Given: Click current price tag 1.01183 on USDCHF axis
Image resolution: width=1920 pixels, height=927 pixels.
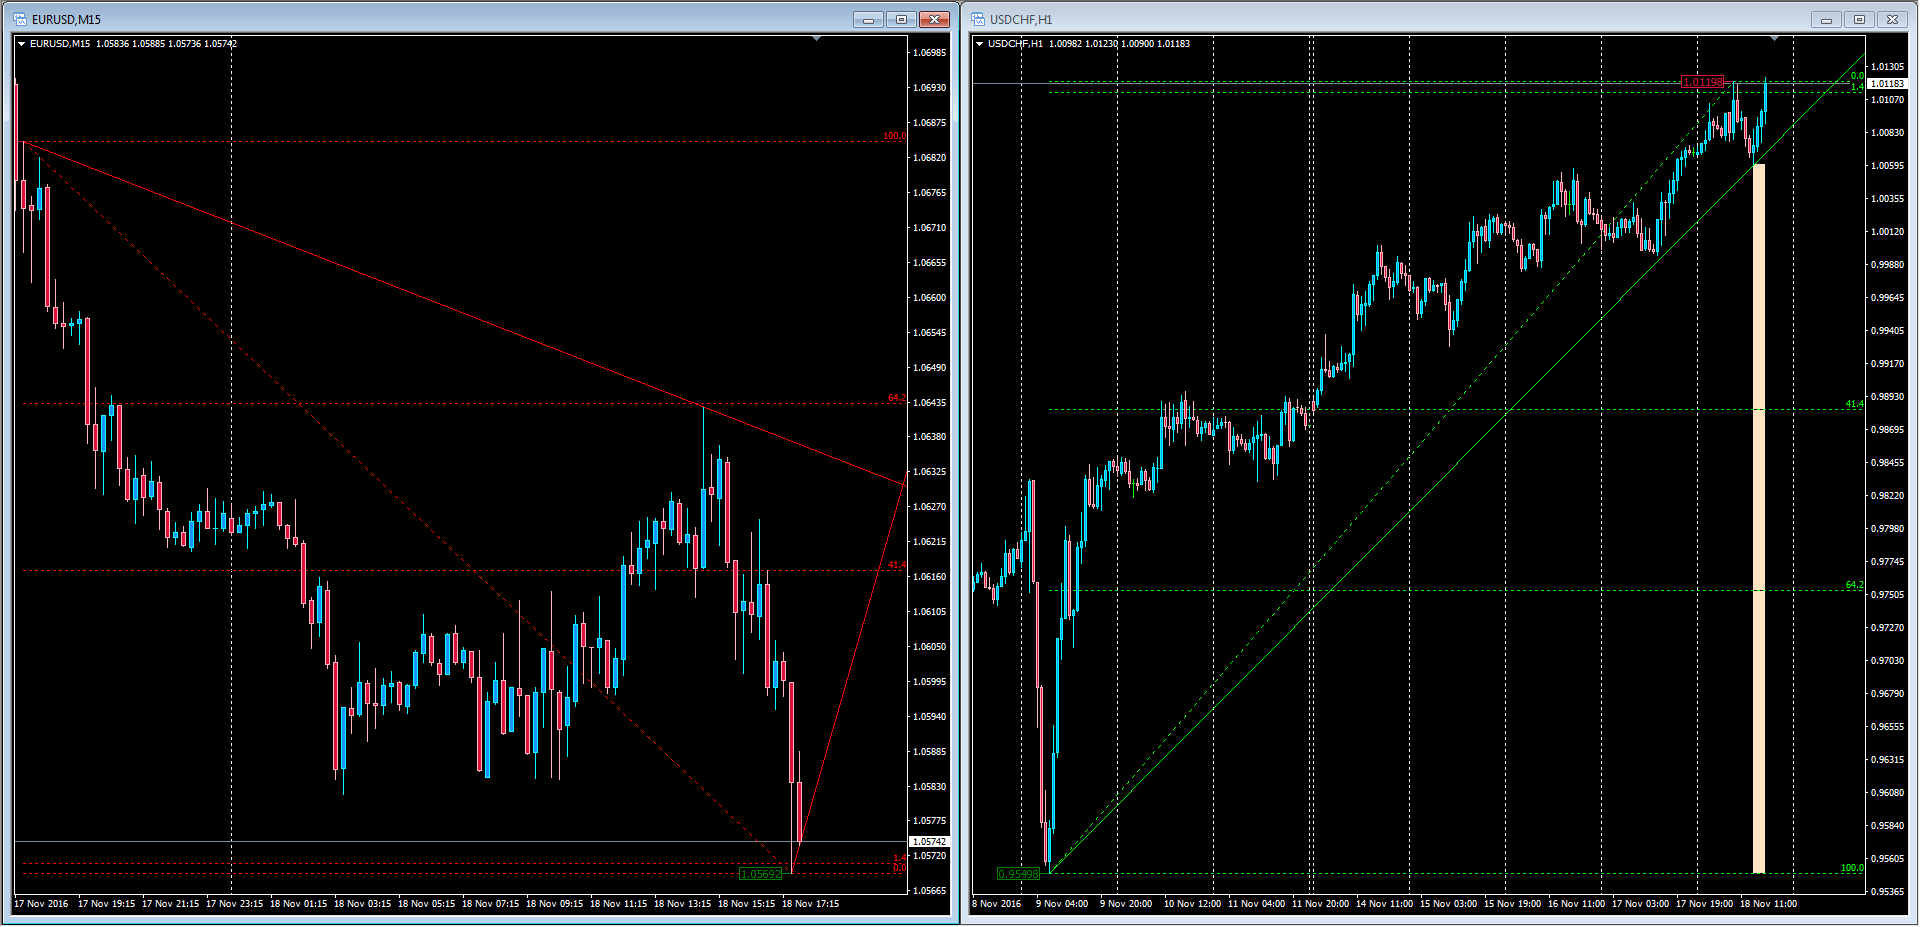Looking at the screenshot, I should coord(1887,84).
